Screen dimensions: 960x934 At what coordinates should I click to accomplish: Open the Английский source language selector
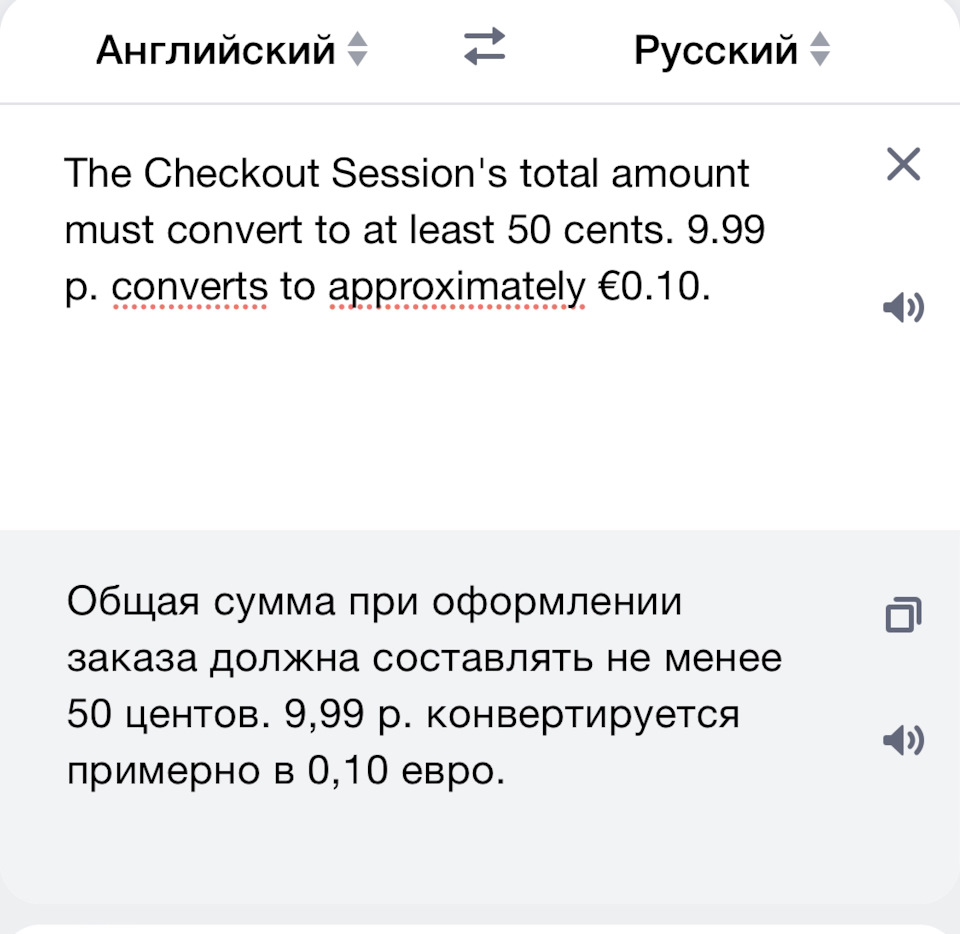point(215,49)
